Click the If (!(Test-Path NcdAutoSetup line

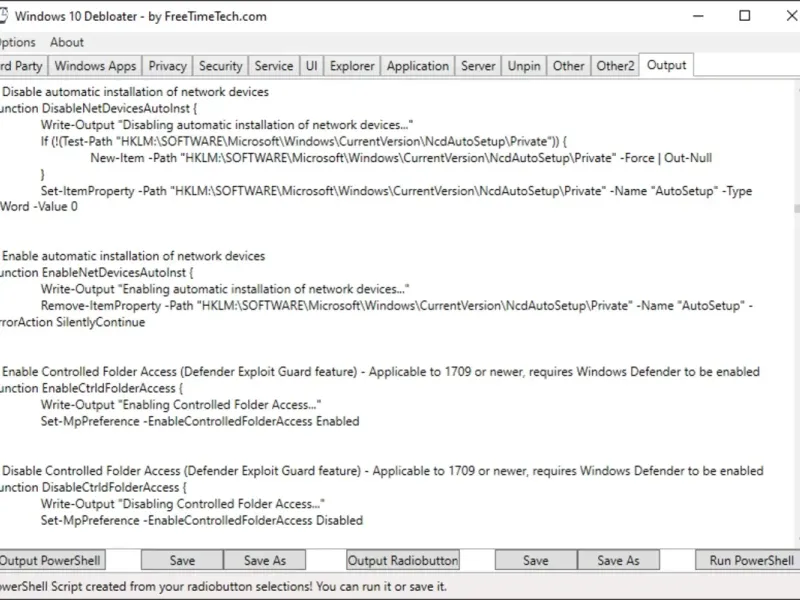pyautogui.click(x=304, y=141)
